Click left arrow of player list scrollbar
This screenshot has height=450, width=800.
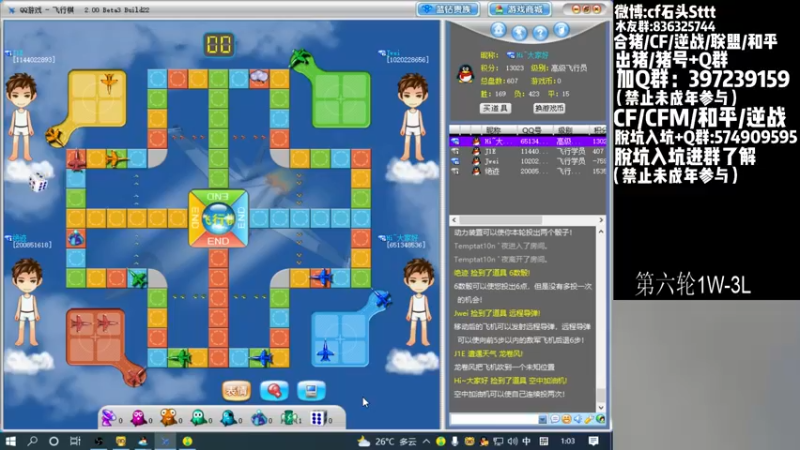[x=454, y=220]
